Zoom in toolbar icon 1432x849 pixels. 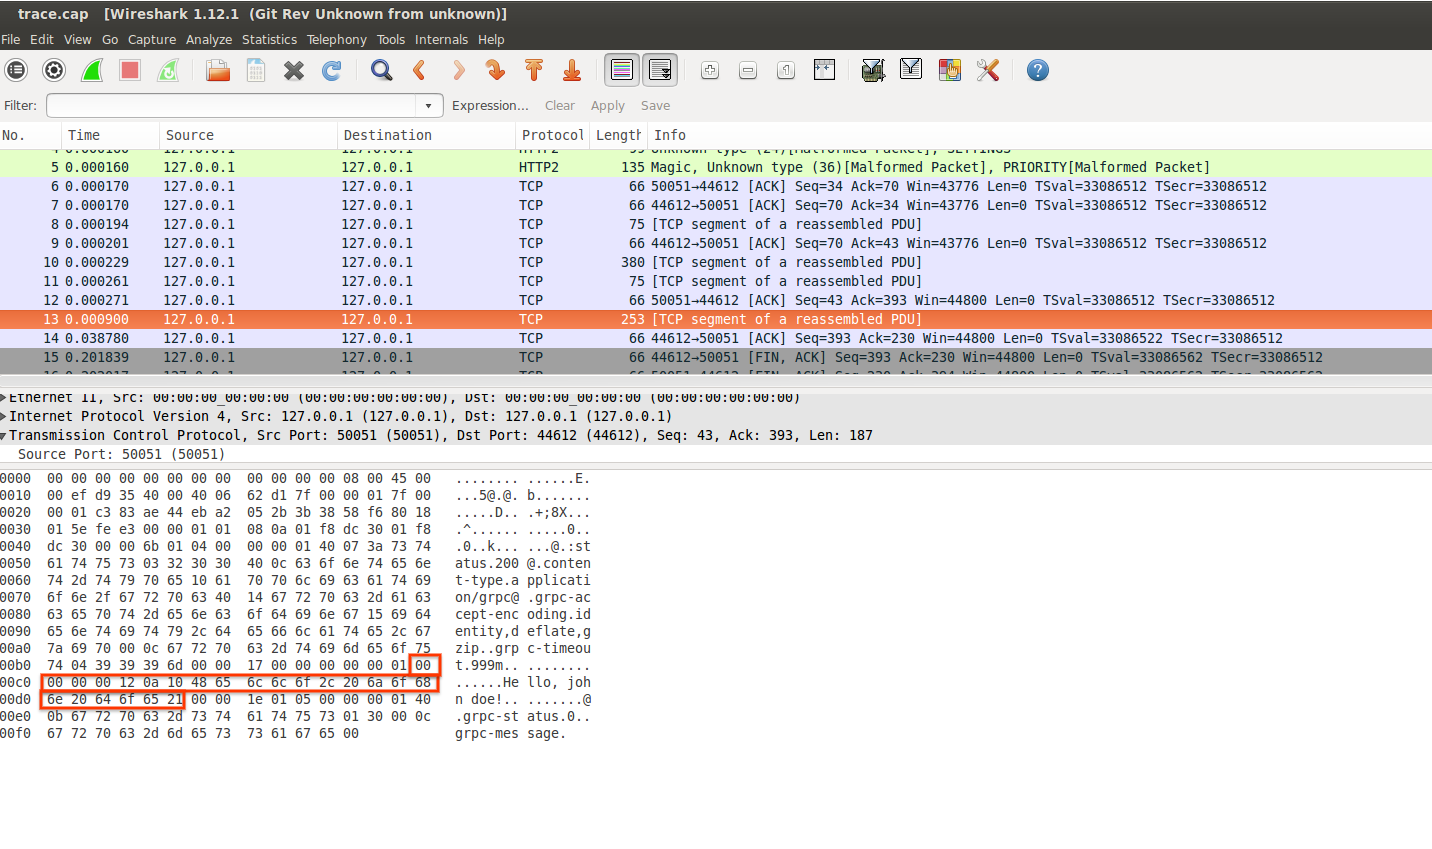click(x=710, y=70)
